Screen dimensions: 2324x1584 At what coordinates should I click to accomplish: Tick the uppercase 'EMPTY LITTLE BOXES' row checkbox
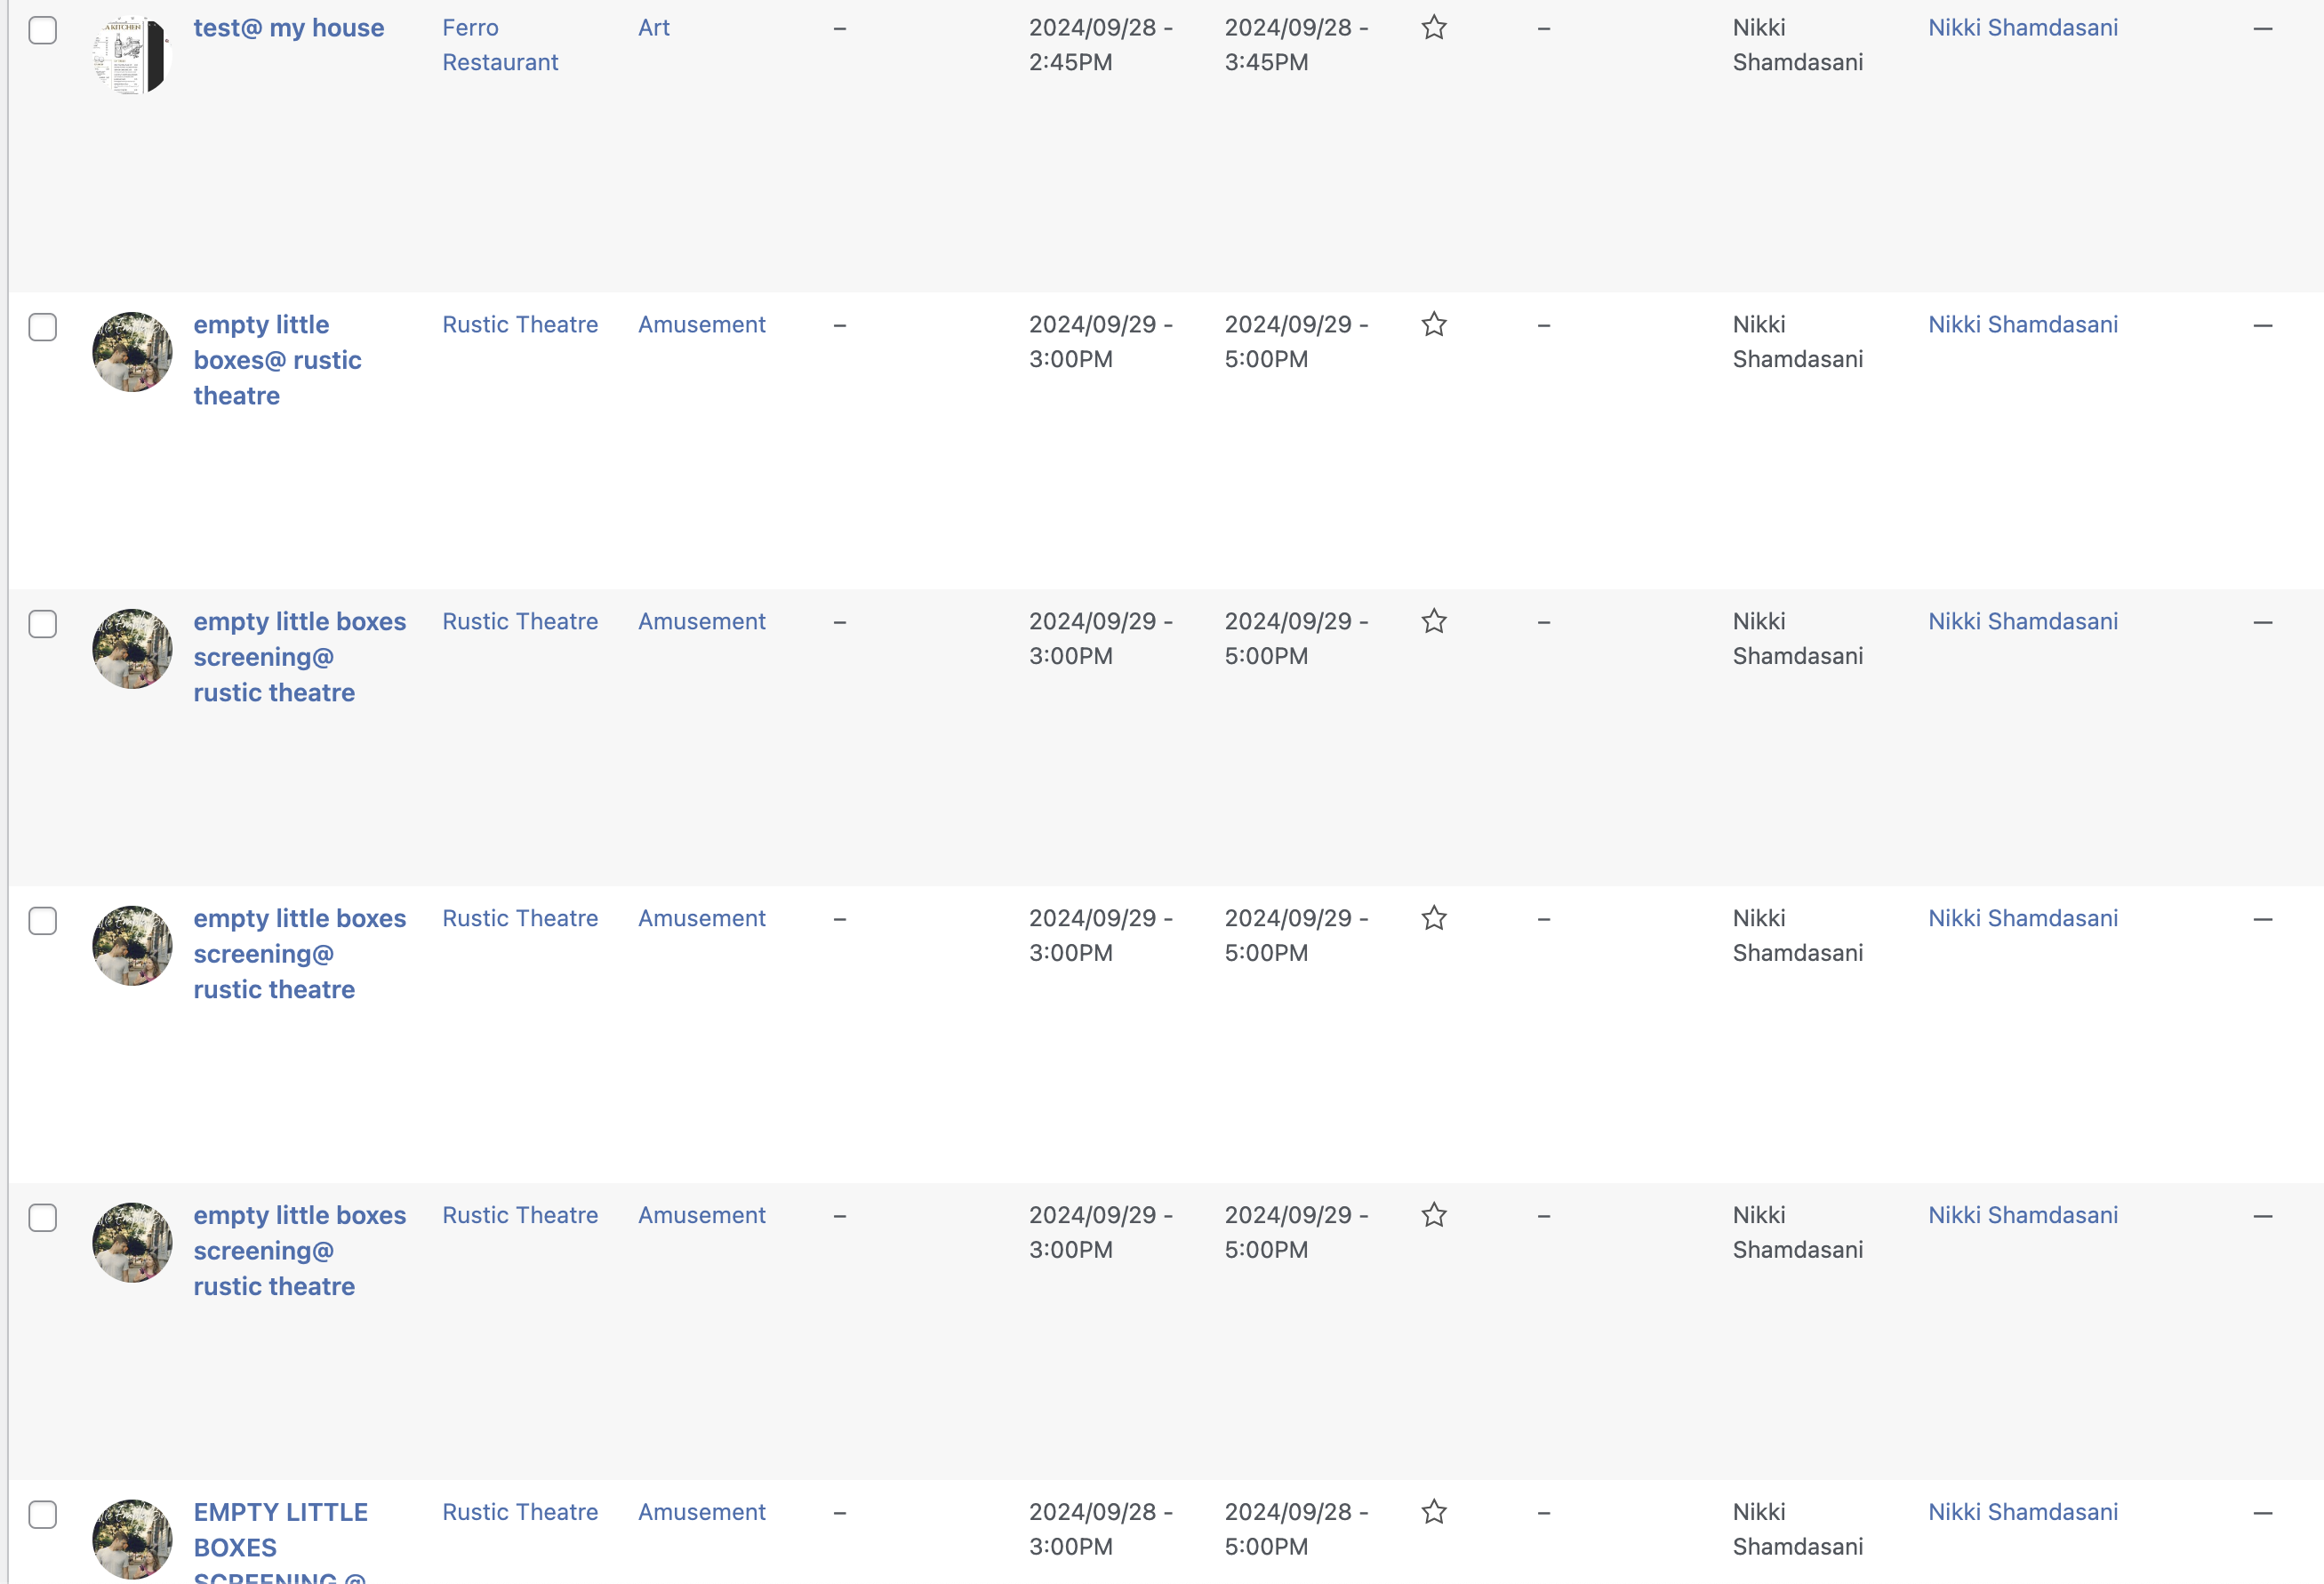tap(43, 1515)
